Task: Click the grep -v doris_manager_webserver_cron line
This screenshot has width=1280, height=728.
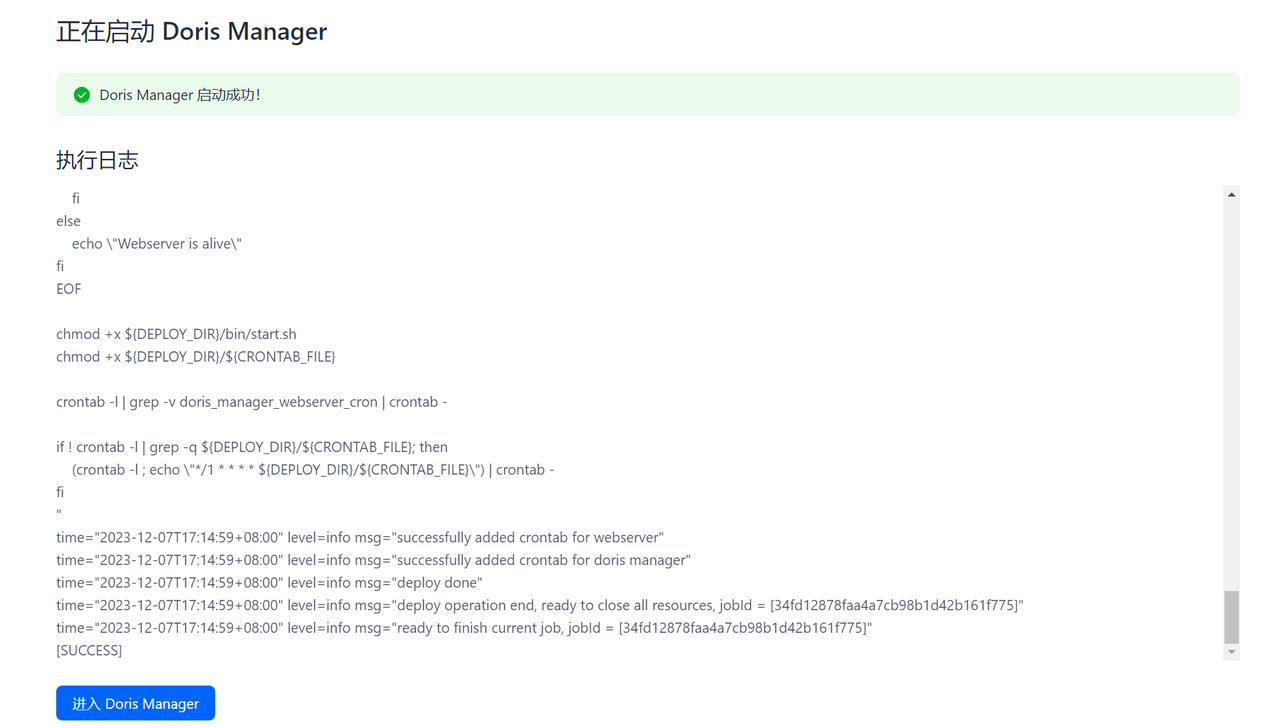Action: click(252, 402)
